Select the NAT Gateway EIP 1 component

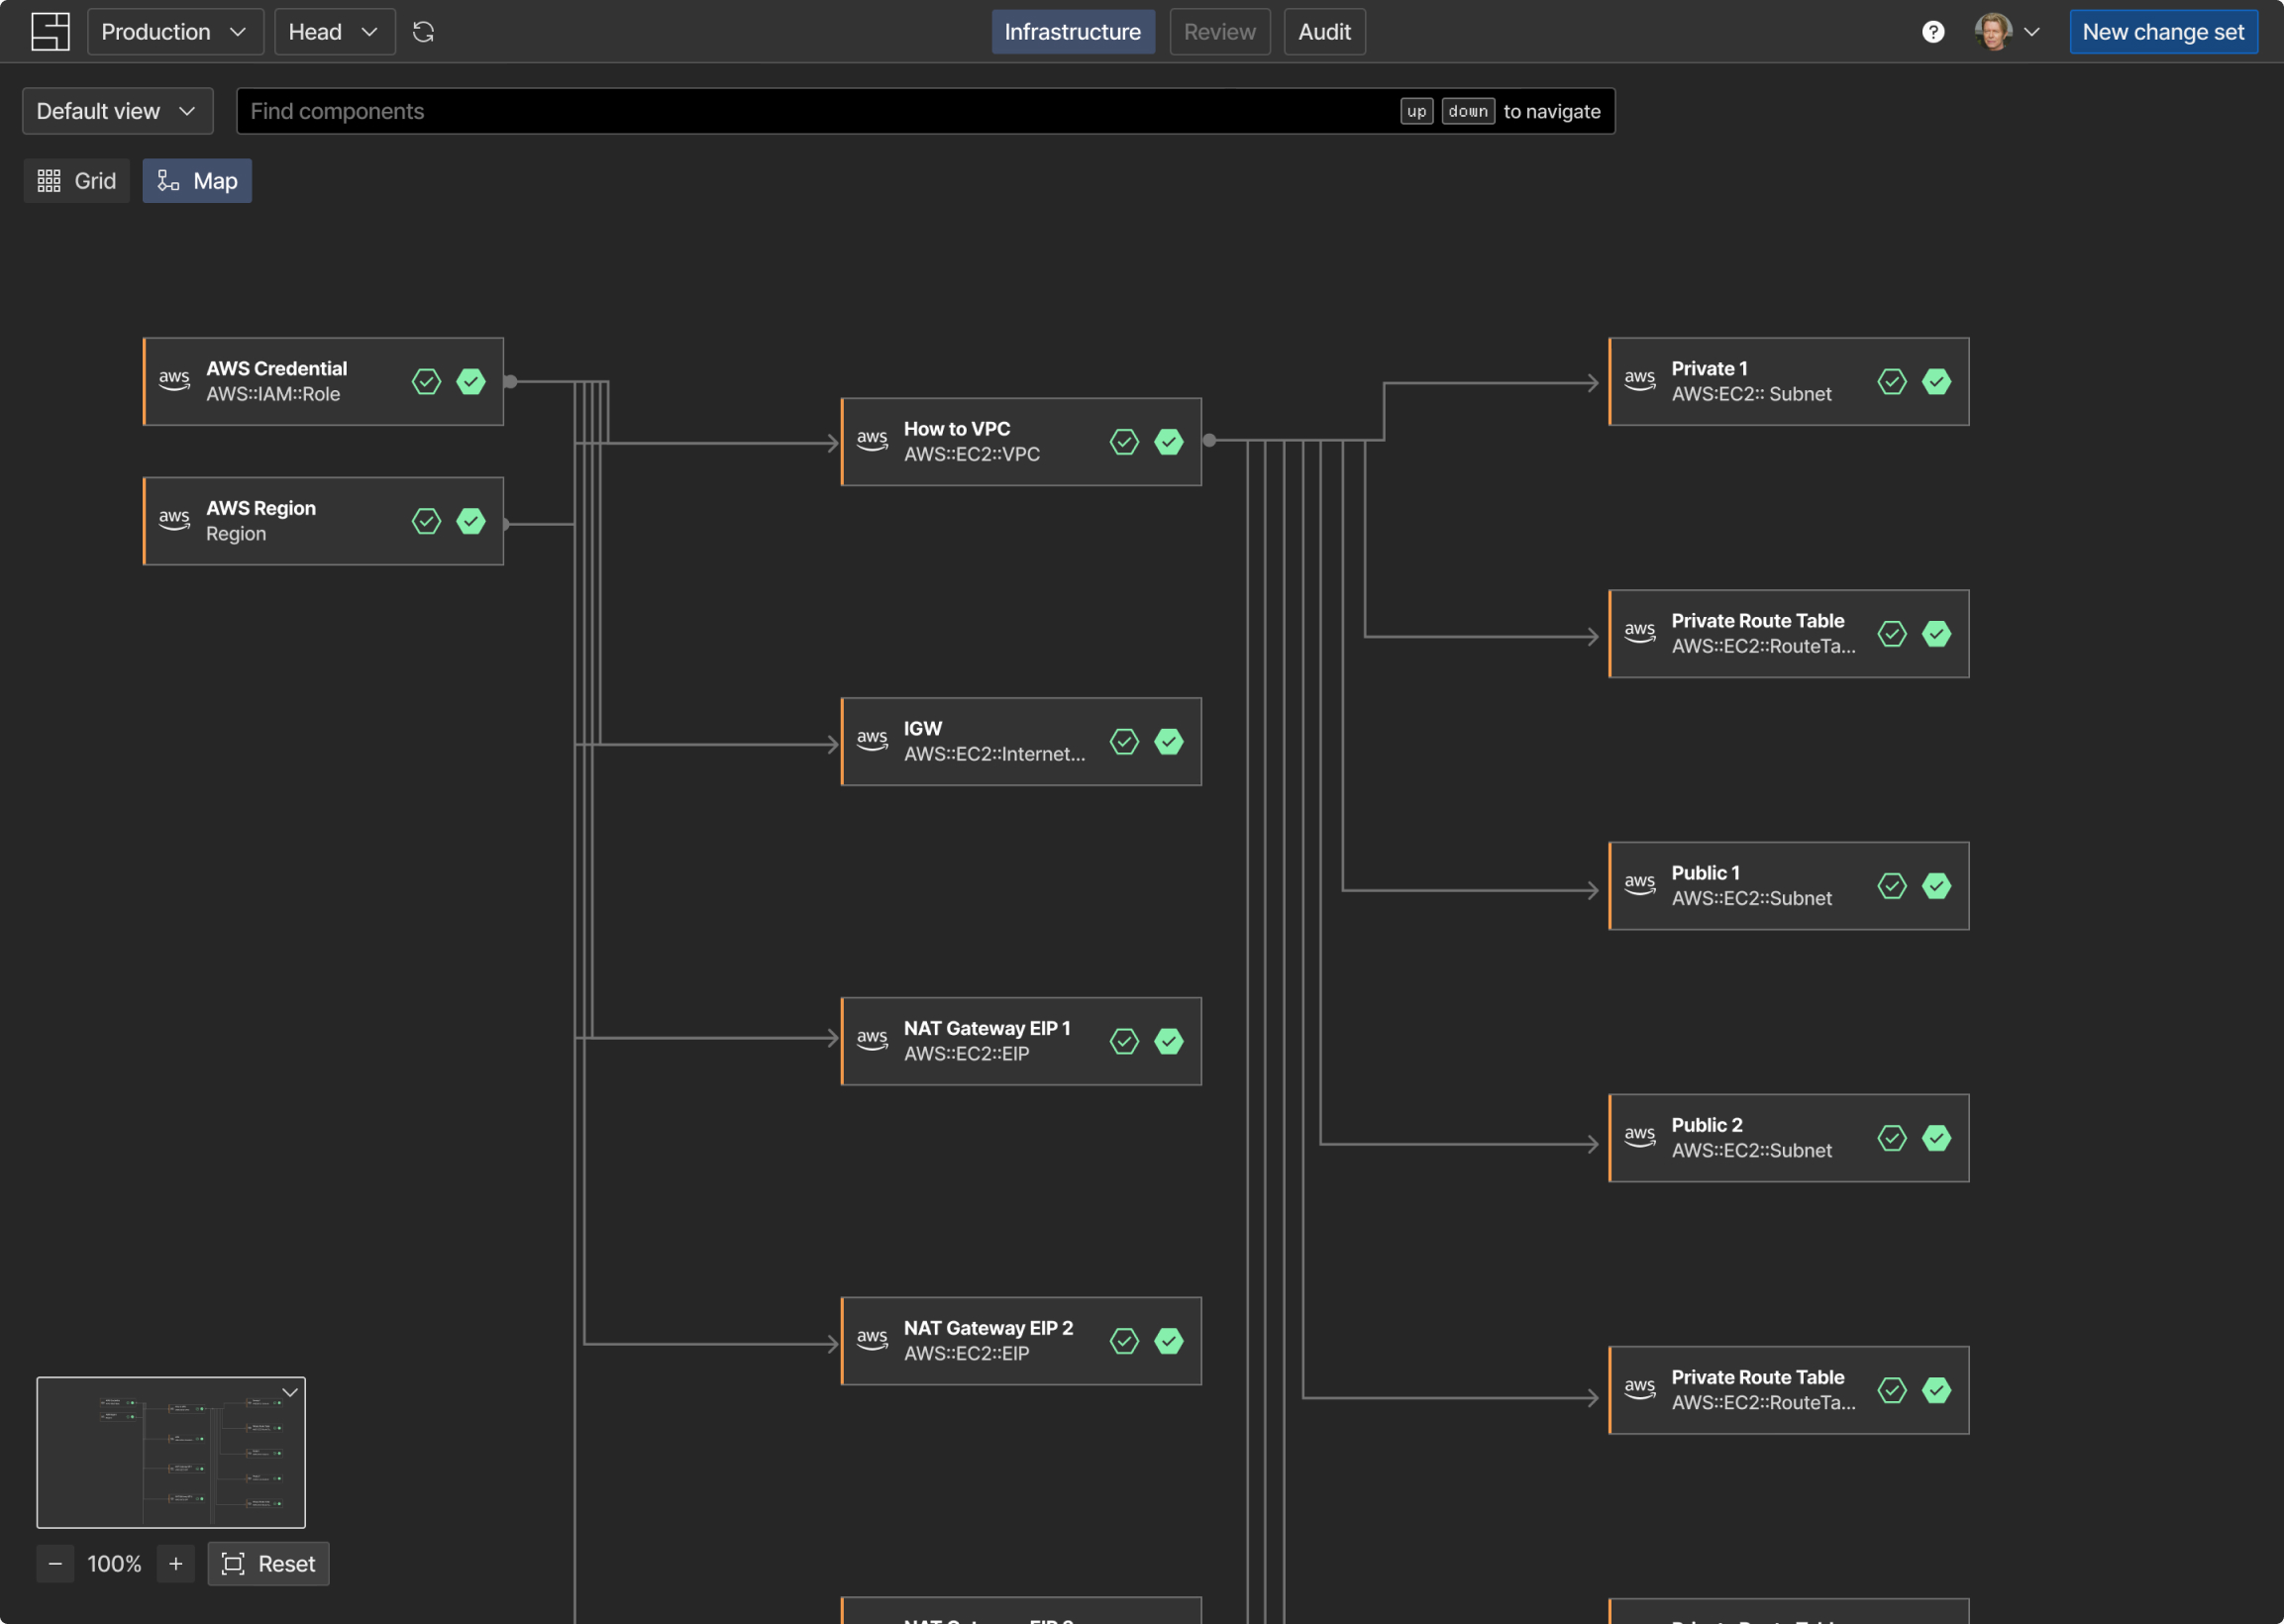pos(1021,1041)
